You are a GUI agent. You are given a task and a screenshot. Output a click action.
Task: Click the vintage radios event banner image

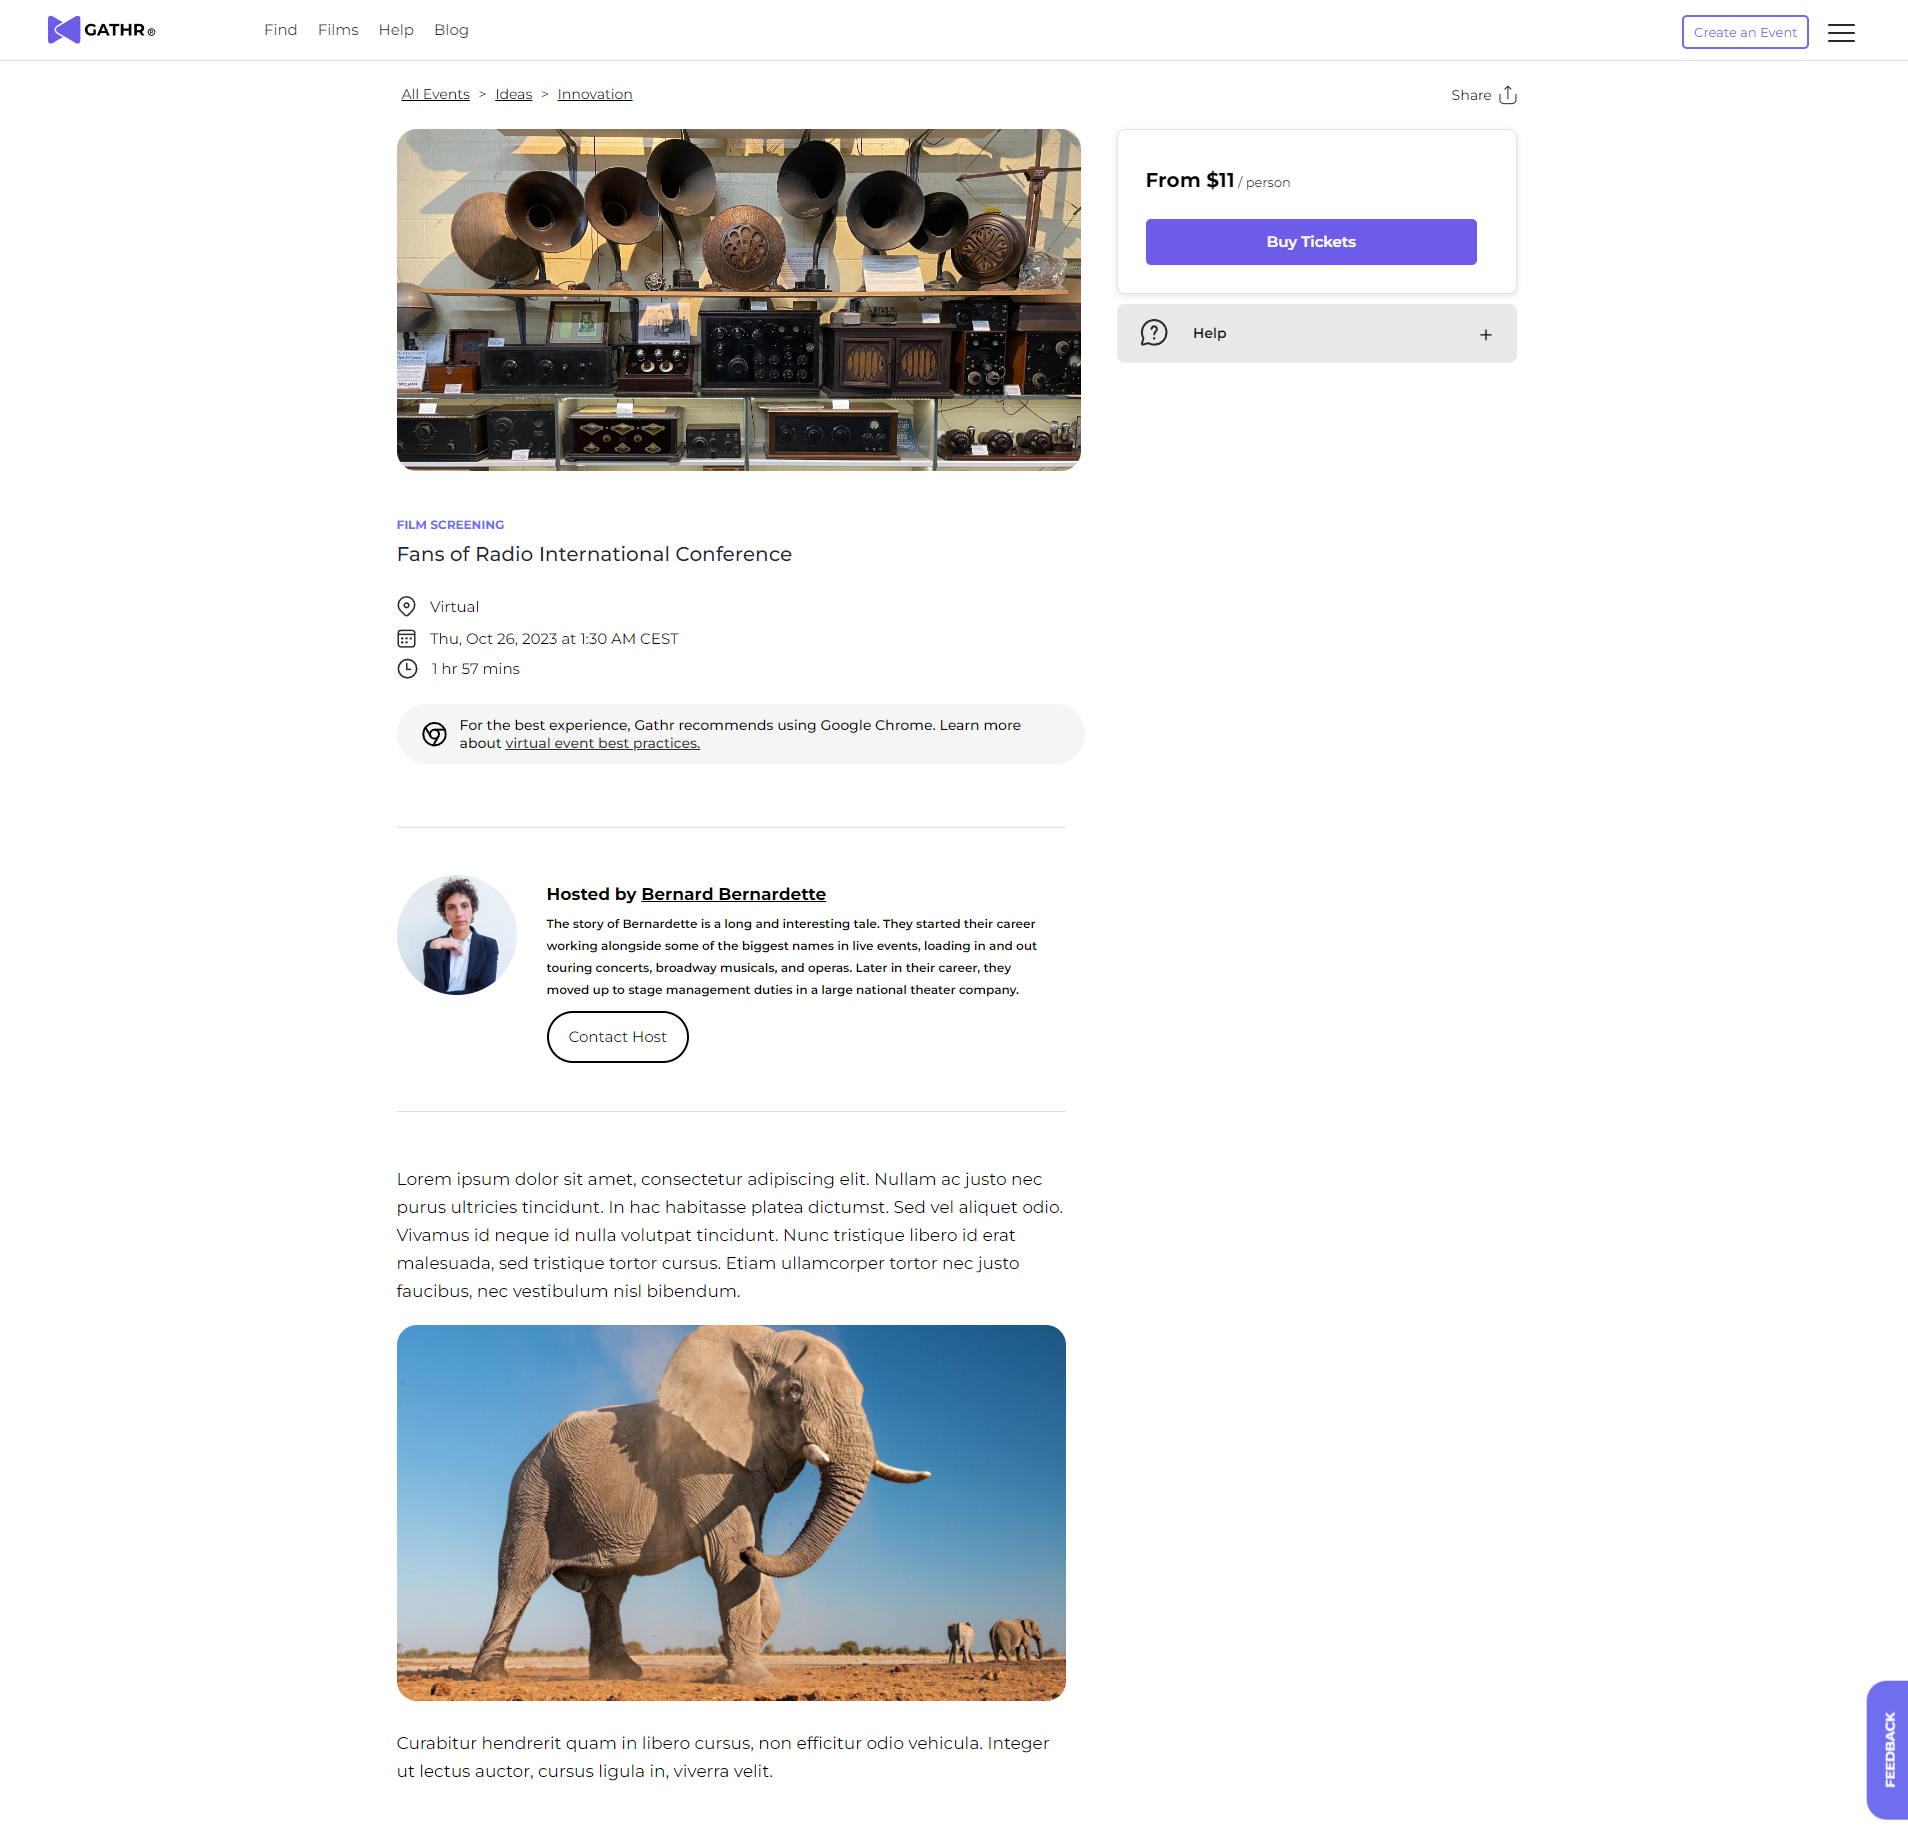(739, 300)
